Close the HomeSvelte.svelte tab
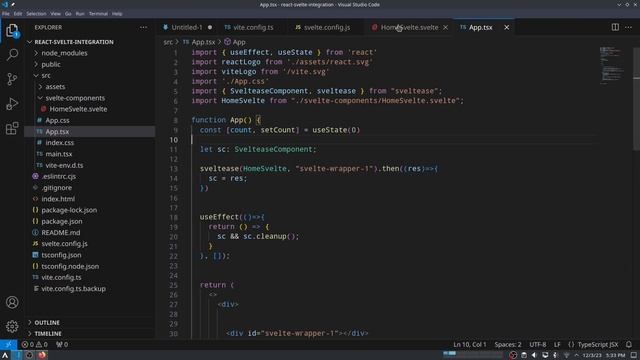 coord(445,27)
